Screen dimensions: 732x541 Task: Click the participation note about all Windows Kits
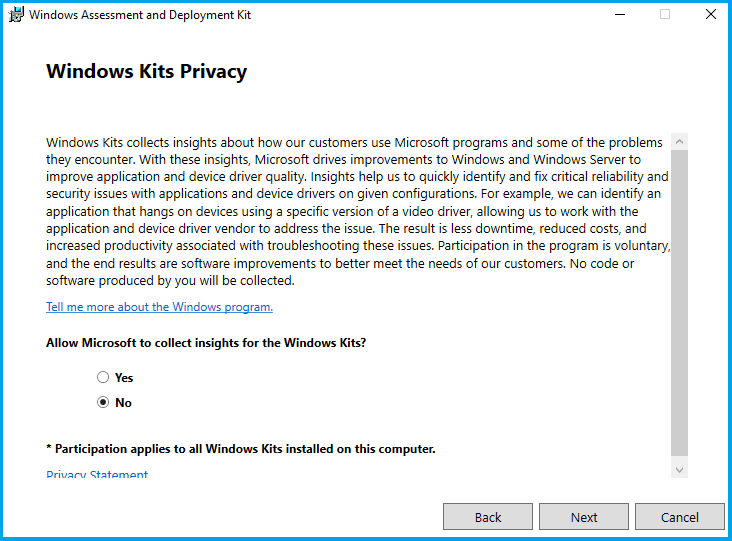[241, 449]
